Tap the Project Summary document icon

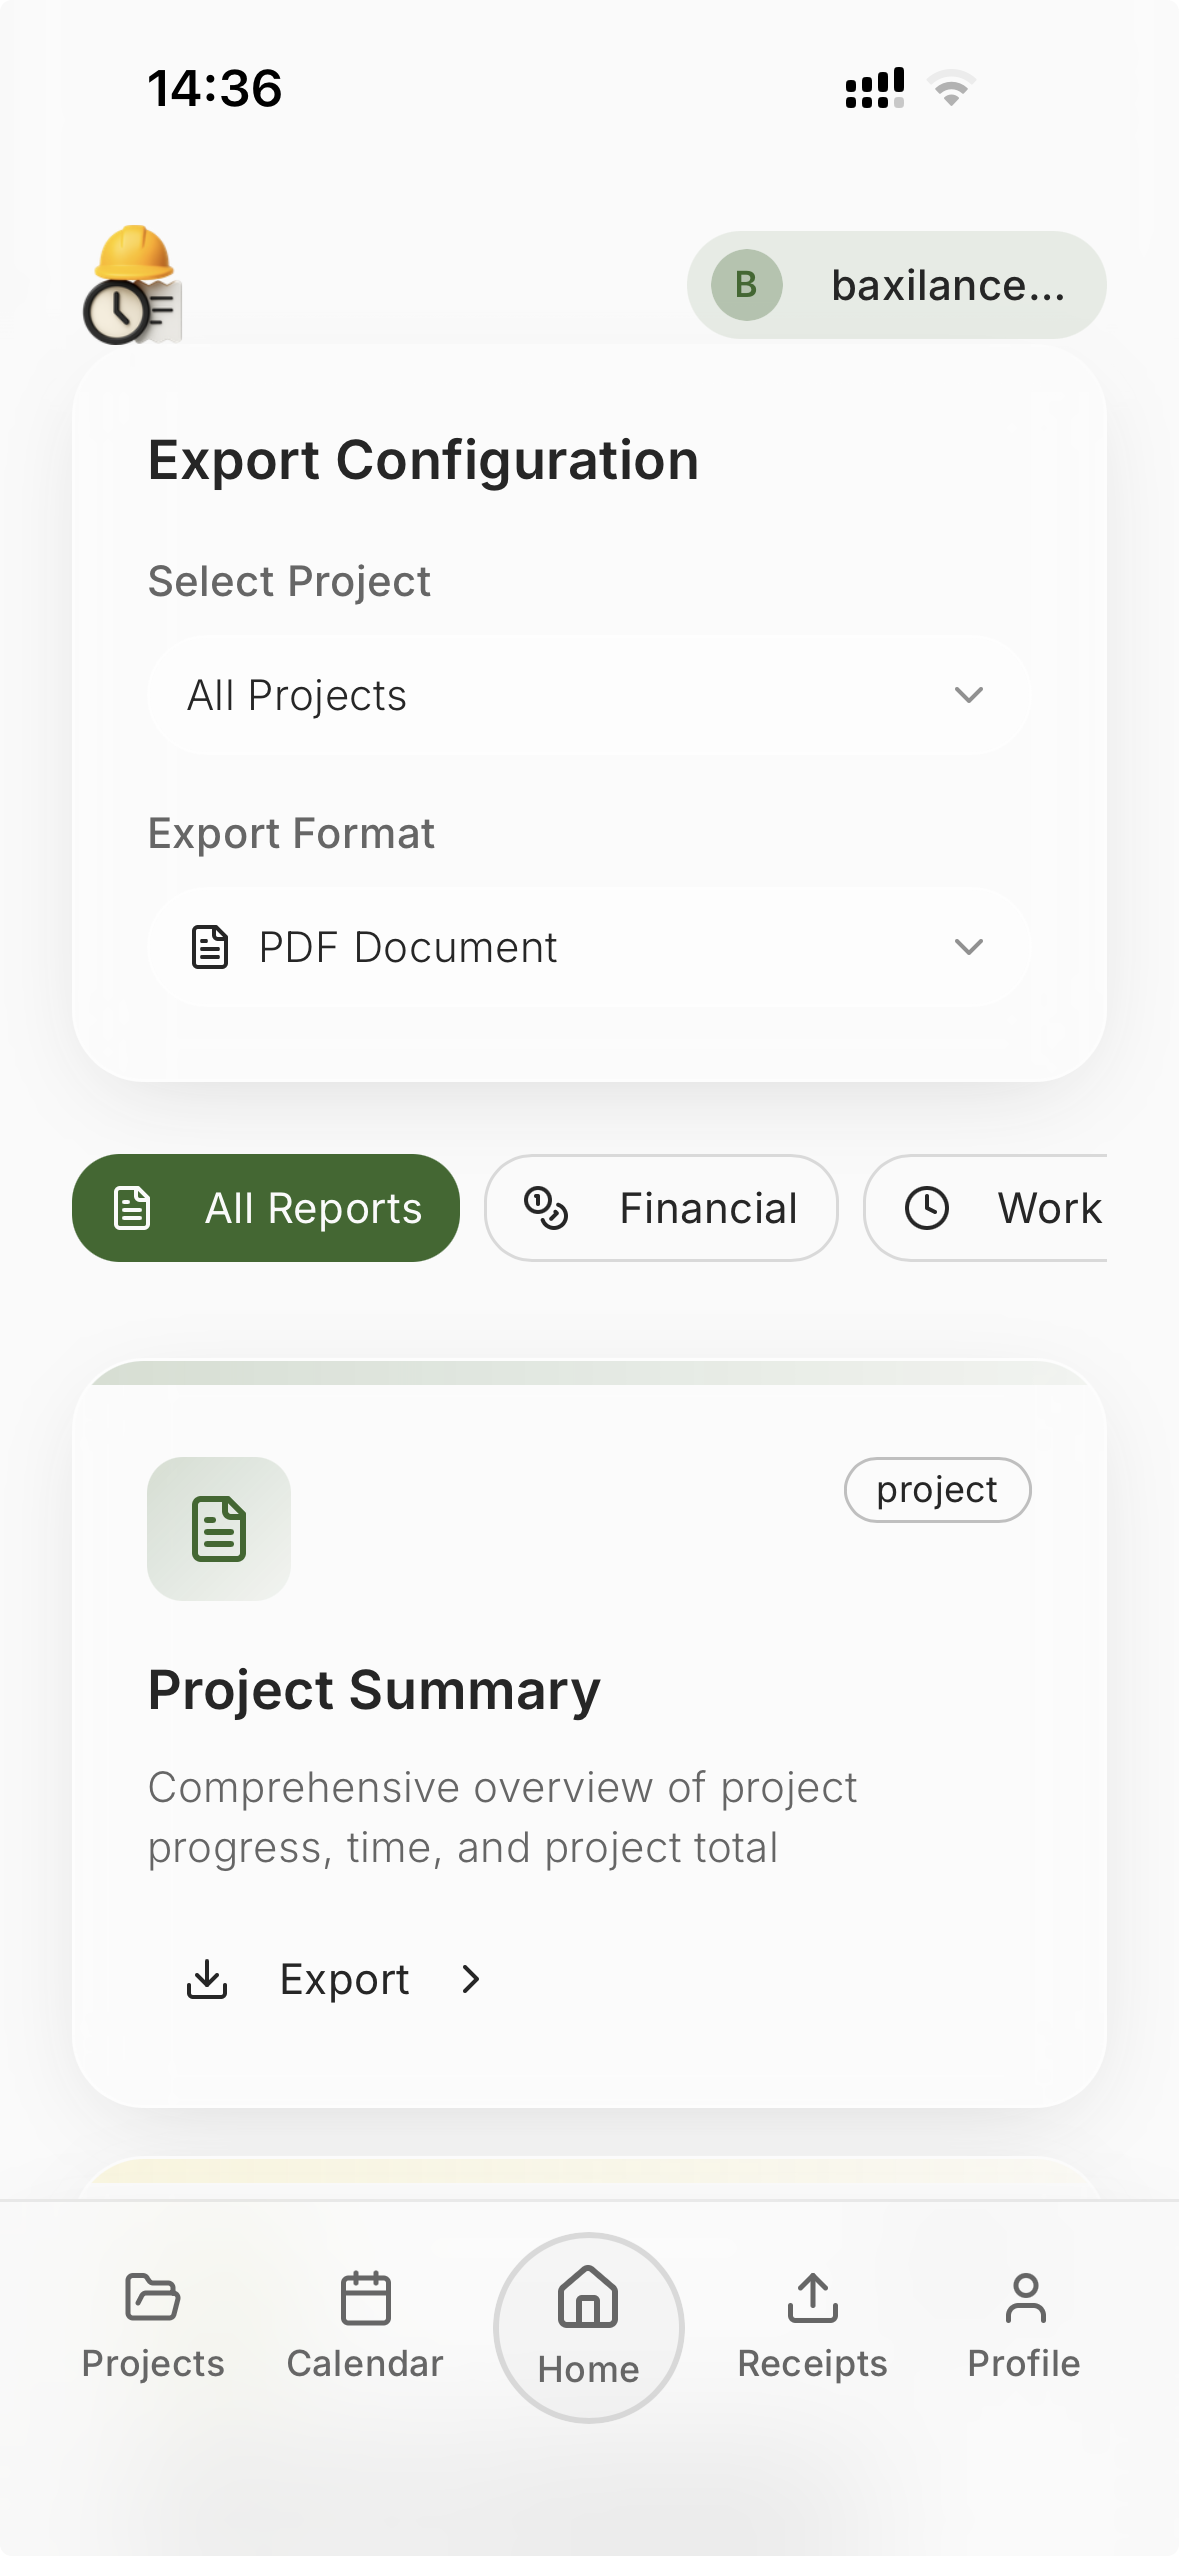[219, 1529]
